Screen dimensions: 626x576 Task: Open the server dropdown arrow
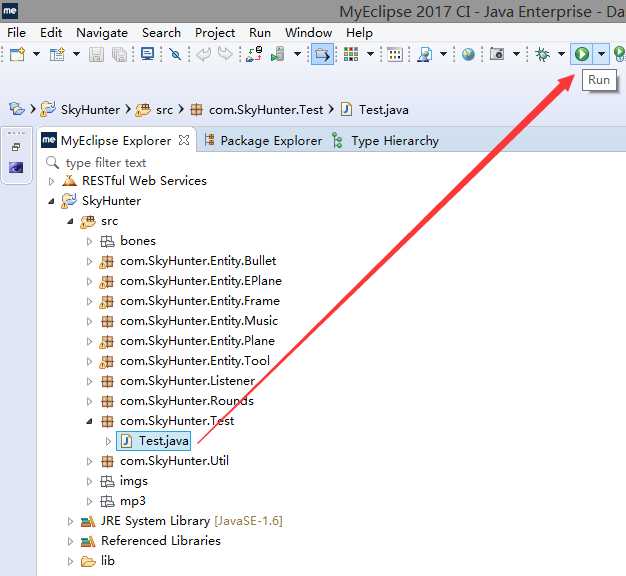pos(297,53)
